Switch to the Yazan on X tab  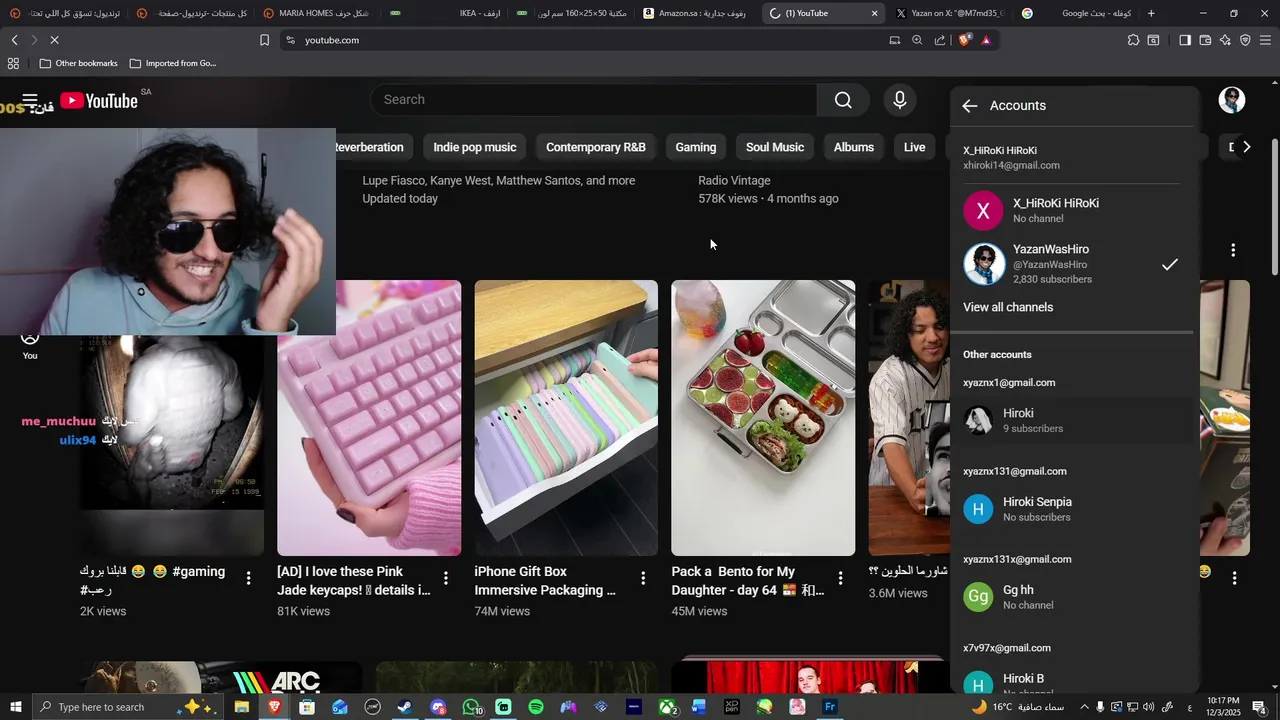(x=950, y=13)
